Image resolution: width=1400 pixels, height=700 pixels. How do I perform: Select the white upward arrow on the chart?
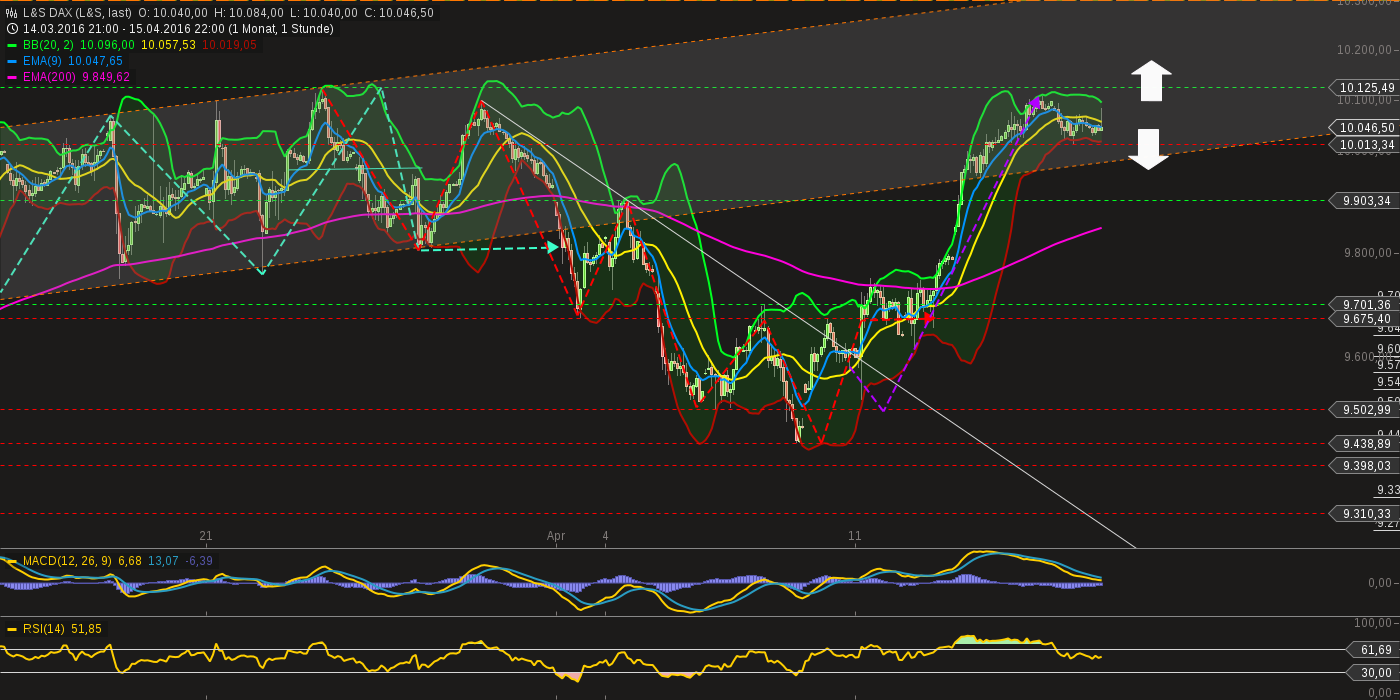click(1152, 81)
